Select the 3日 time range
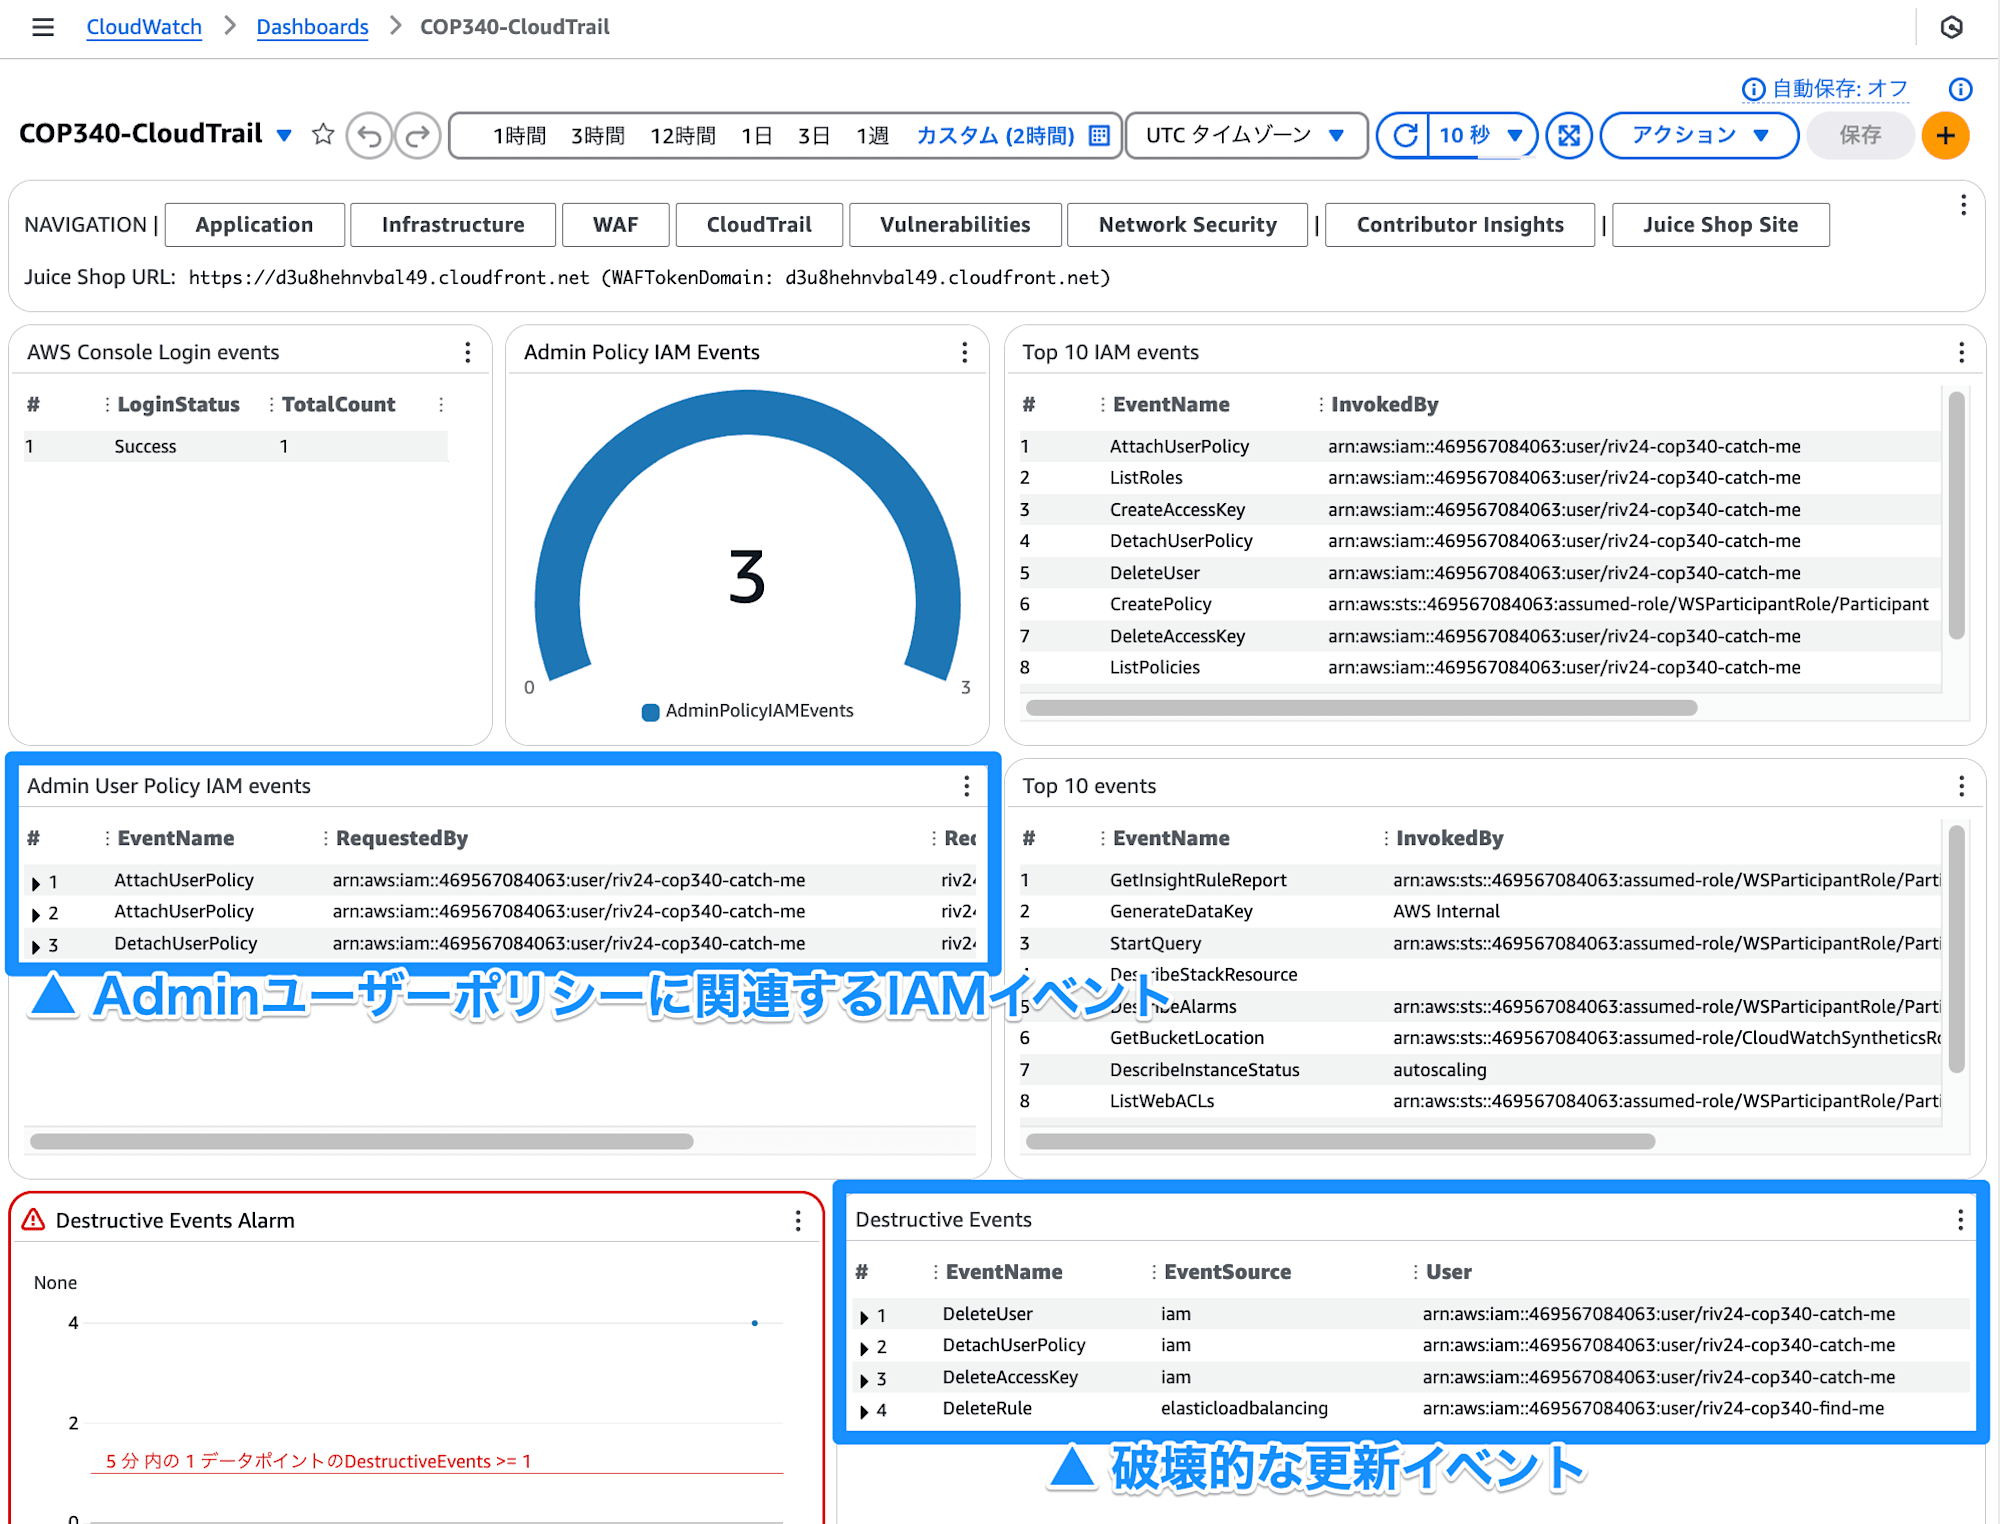Image resolution: width=2000 pixels, height=1524 pixels. pos(813,135)
